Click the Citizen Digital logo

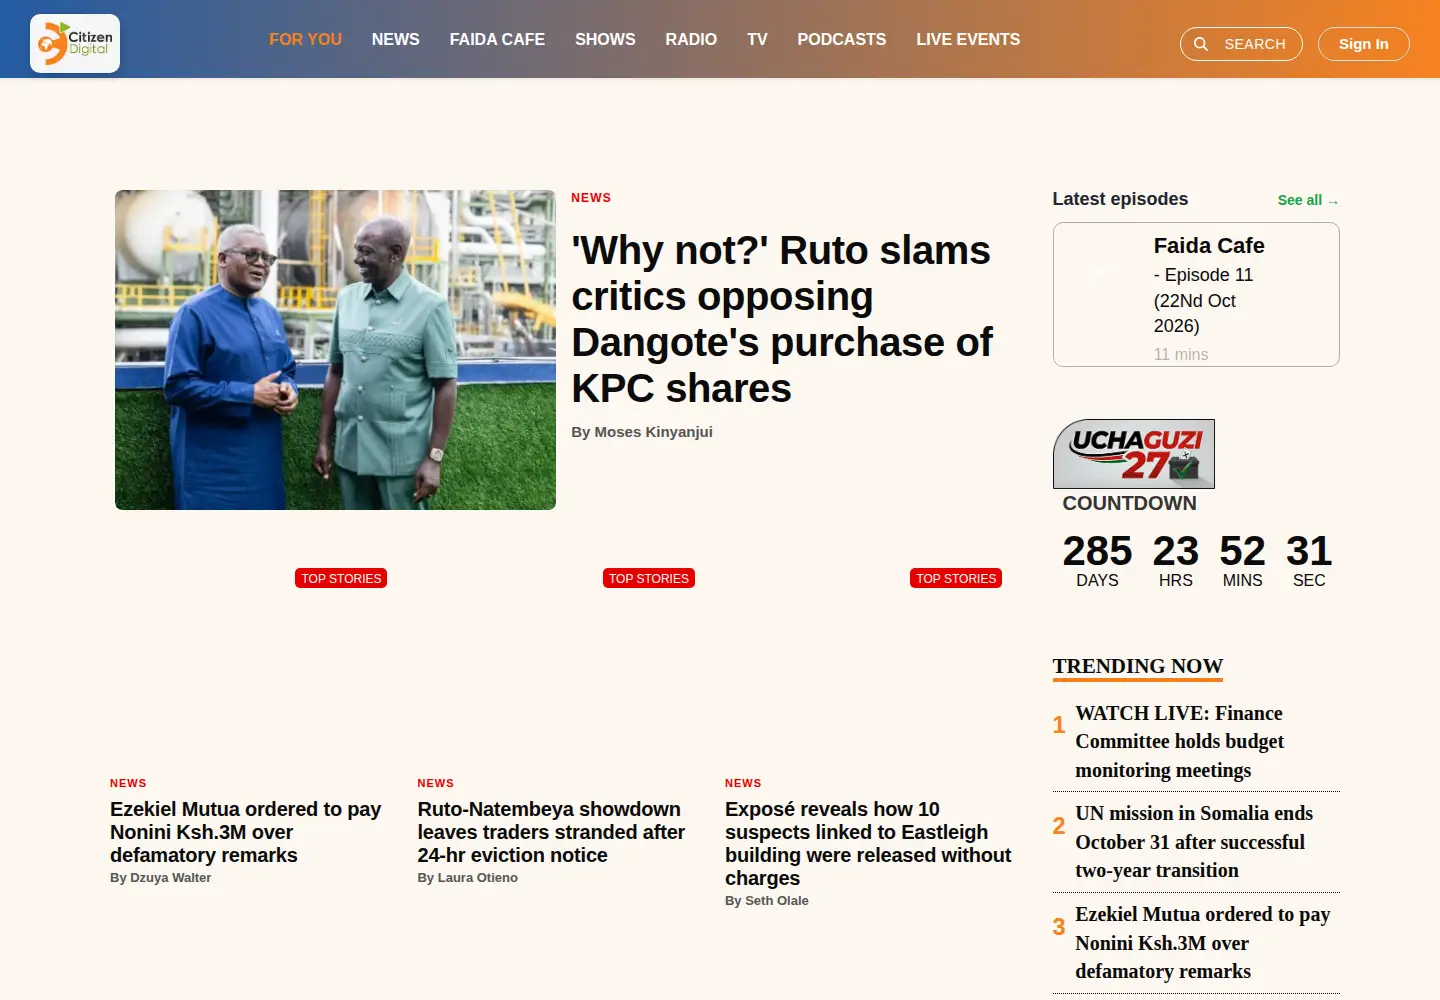75,43
